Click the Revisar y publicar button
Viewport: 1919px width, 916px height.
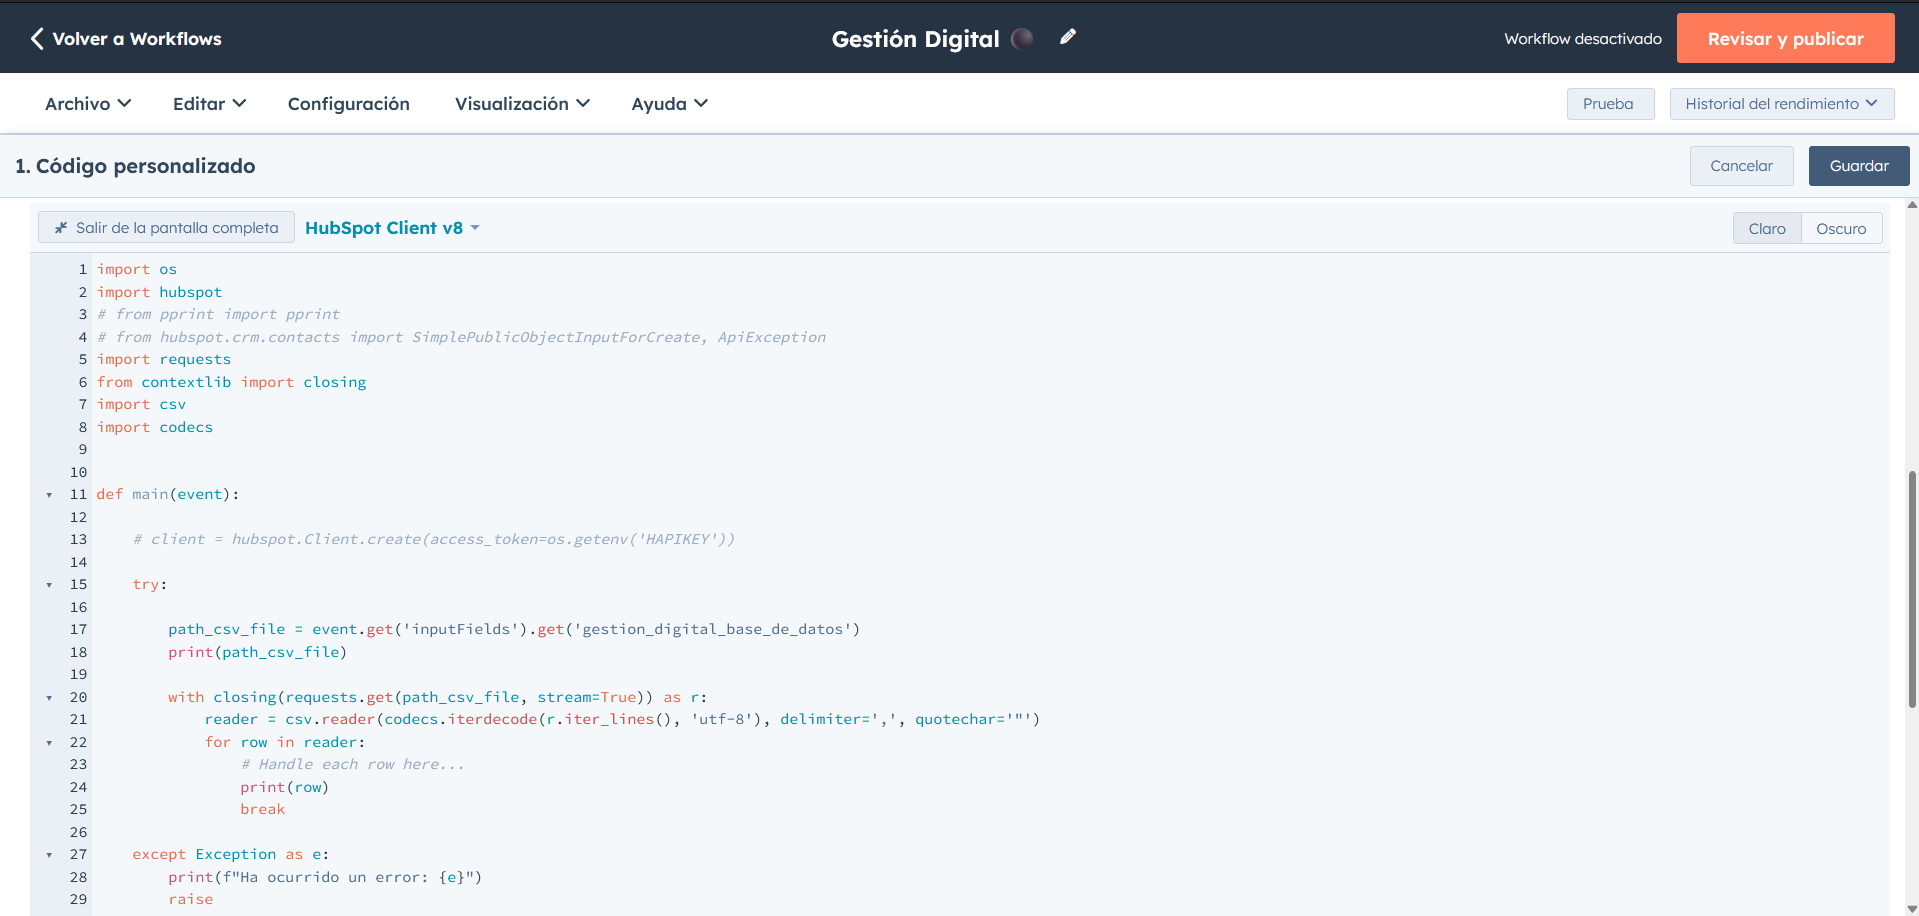(x=1785, y=38)
